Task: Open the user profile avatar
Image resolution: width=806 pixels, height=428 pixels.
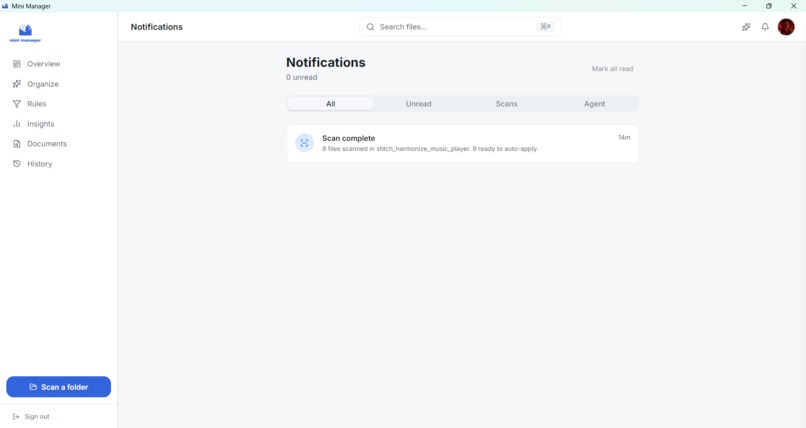Action: (786, 27)
